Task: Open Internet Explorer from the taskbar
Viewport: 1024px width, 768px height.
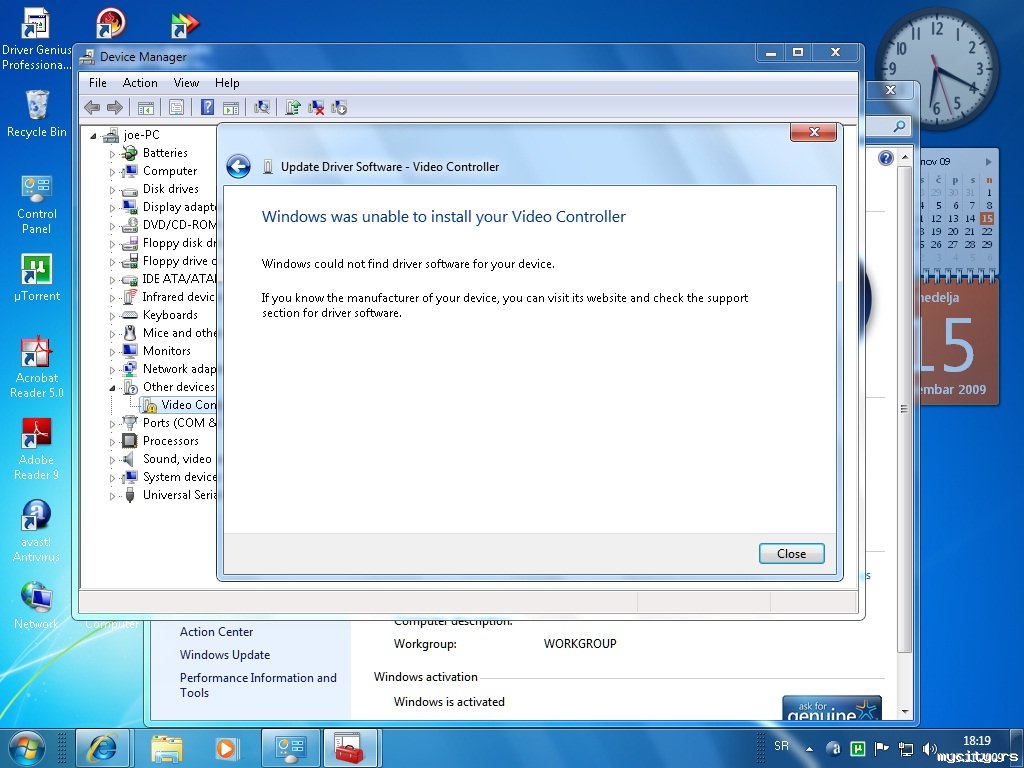Action: coord(103,748)
